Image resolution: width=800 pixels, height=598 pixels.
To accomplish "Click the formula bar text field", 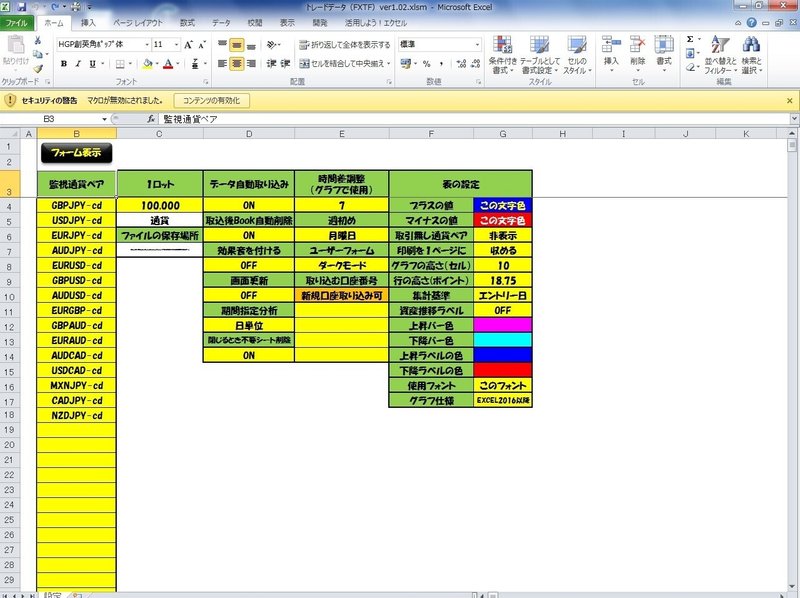I will point(474,119).
